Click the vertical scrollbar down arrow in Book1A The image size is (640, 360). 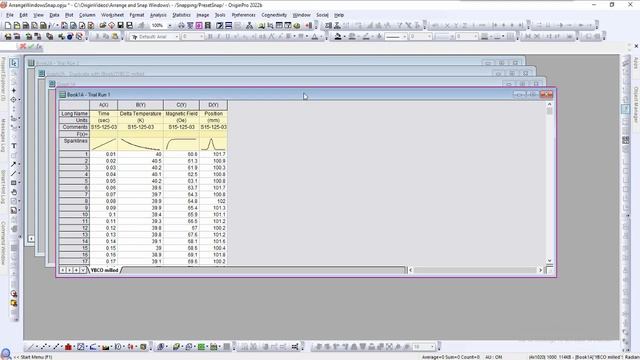[x=549, y=260]
